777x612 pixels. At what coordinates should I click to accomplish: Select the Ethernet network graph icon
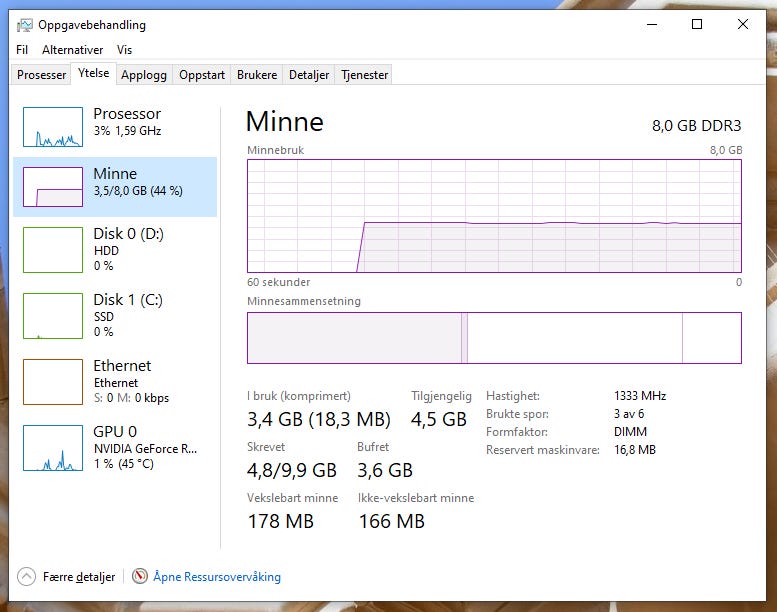click(x=53, y=382)
